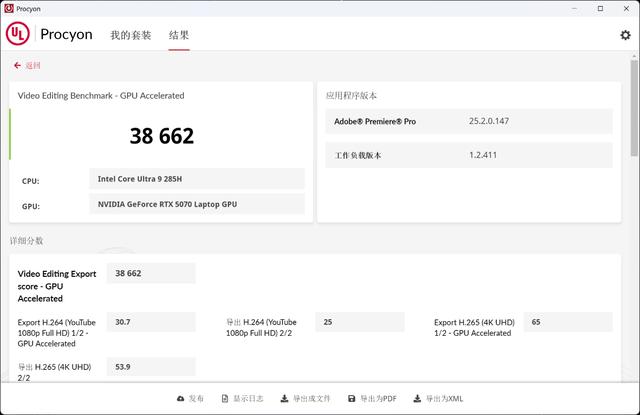Click the back arrow icon

pos(17,65)
